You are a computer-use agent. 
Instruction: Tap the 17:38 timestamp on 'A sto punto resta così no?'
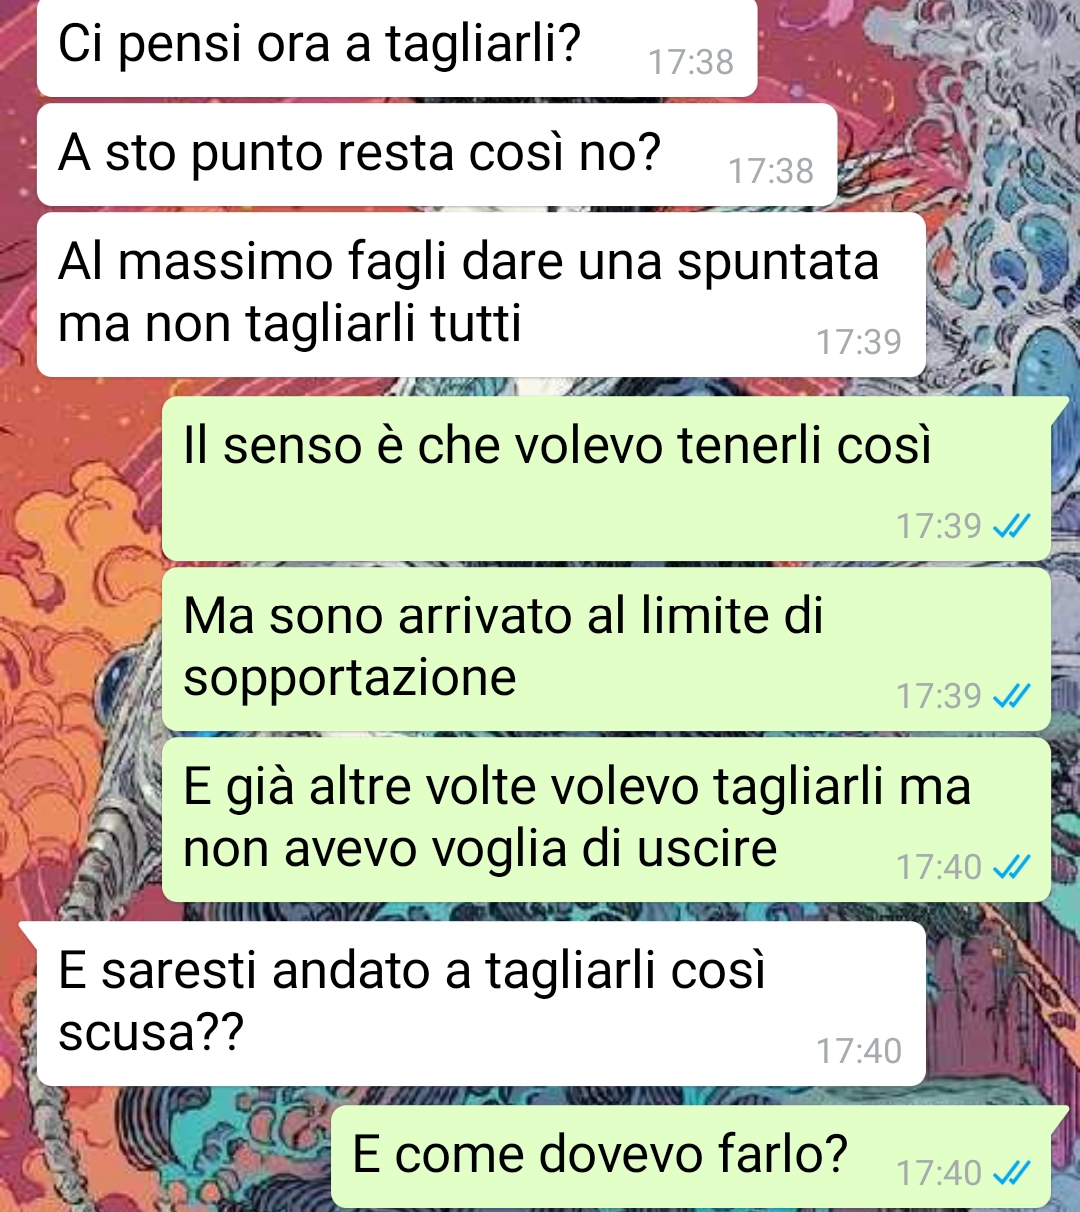tap(771, 171)
